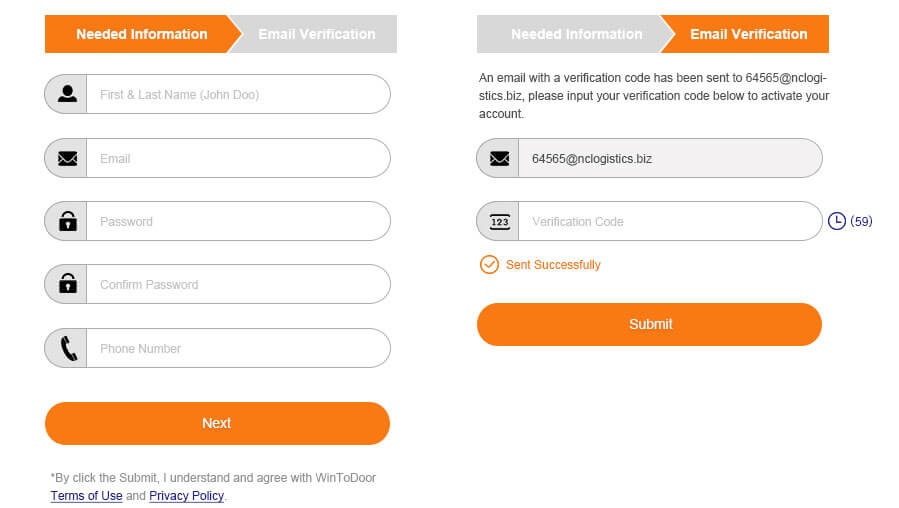This screenshot has width=899, height=508.
Task: Select the right Needed Information tab
Action: pos(576,34)
